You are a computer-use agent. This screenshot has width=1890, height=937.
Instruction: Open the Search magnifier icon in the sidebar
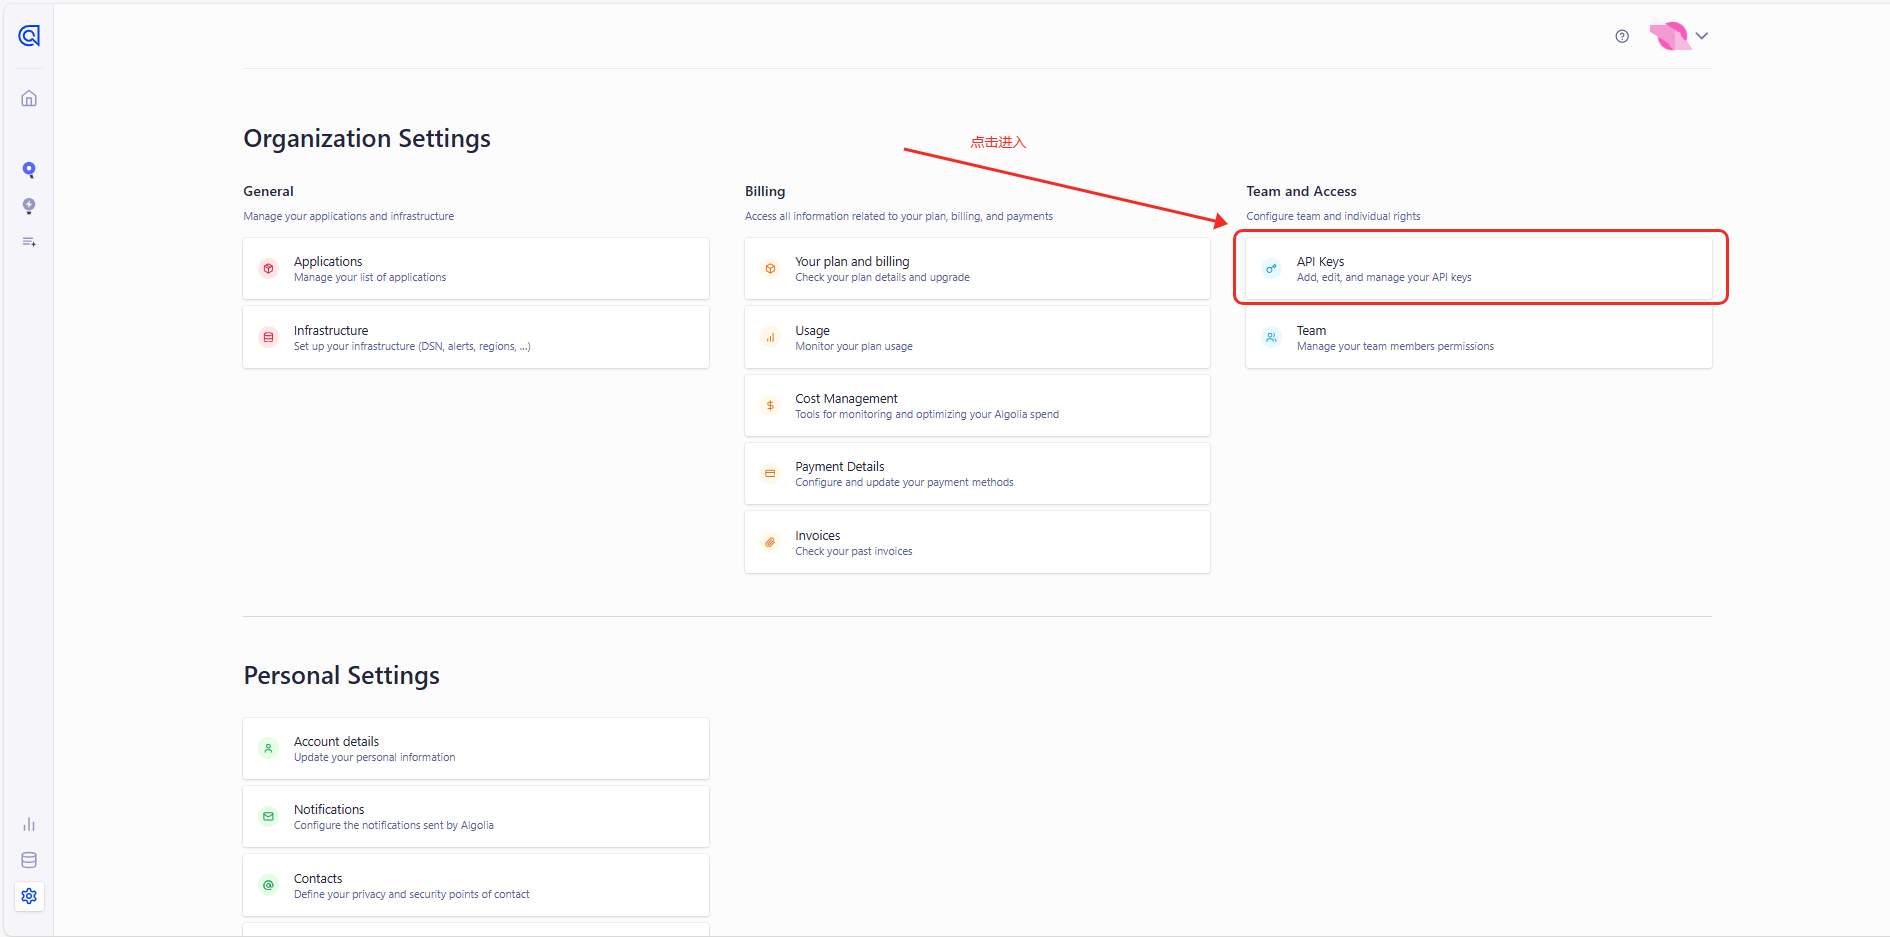(x=29, y=170)
